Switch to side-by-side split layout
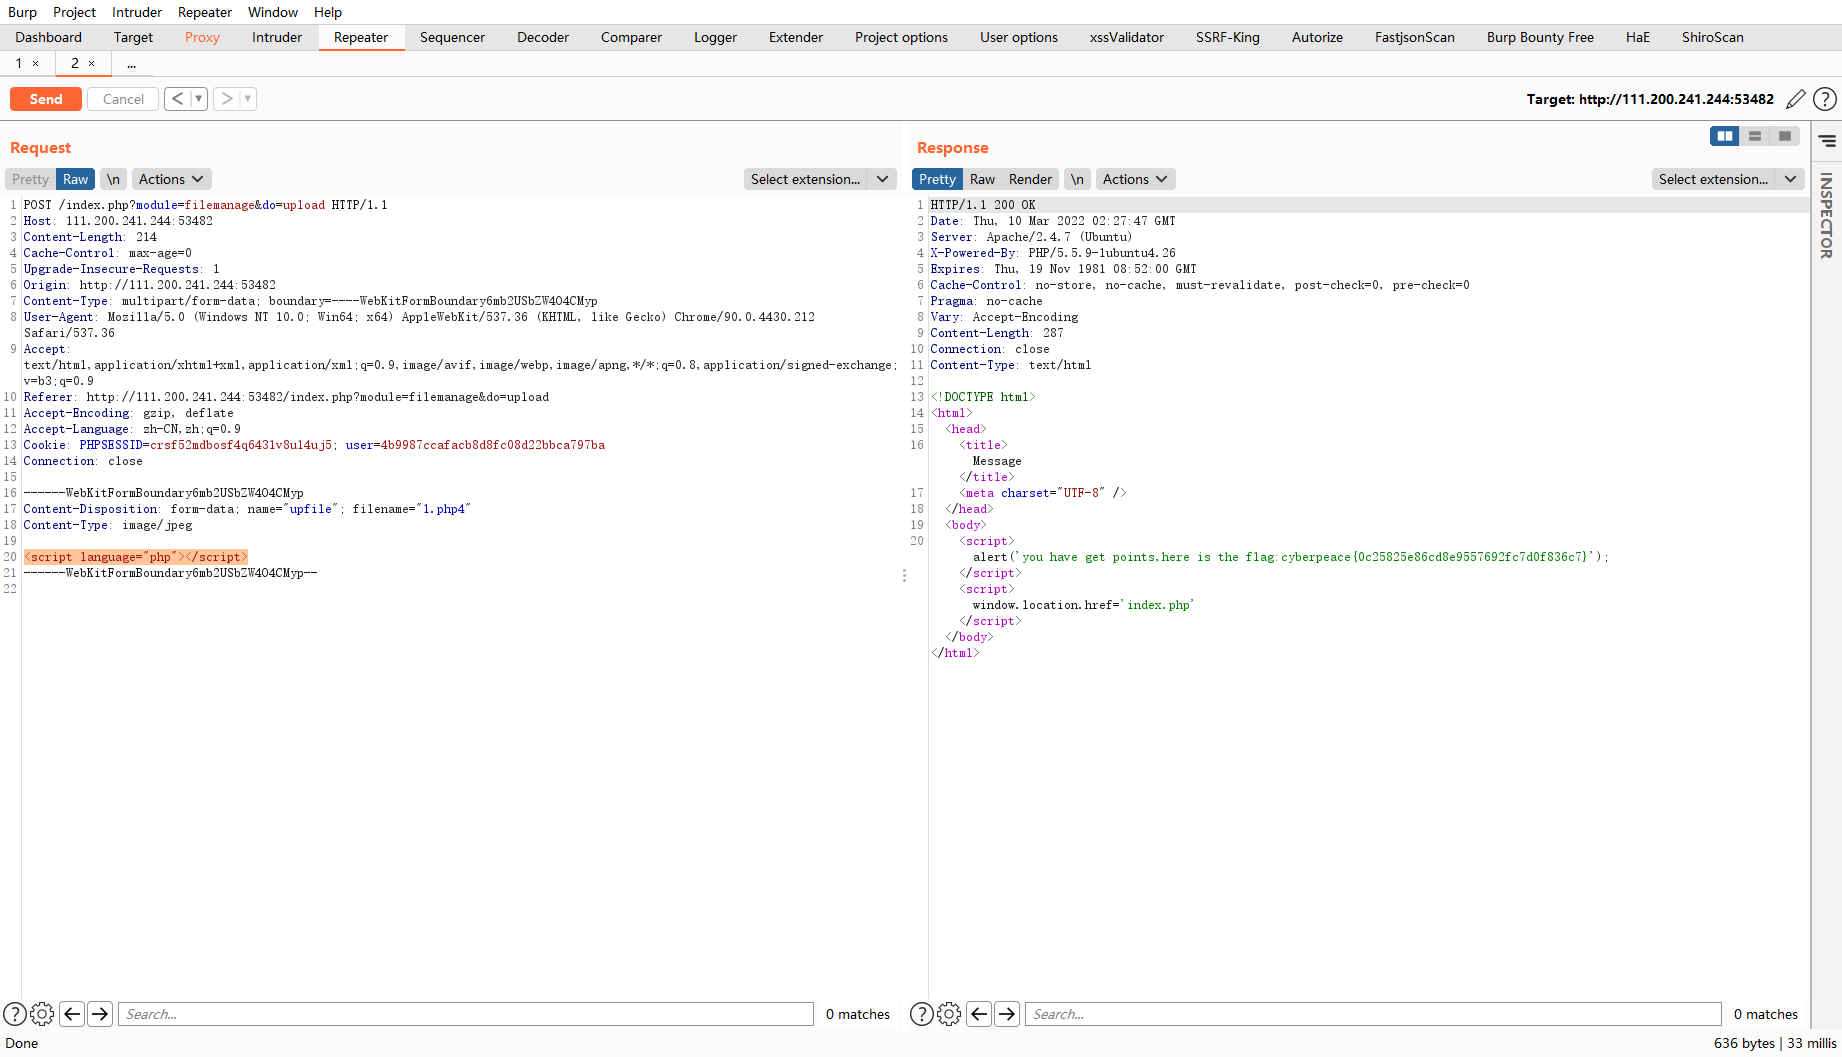This screenshot has height=1057, width=1842. 1725,136
